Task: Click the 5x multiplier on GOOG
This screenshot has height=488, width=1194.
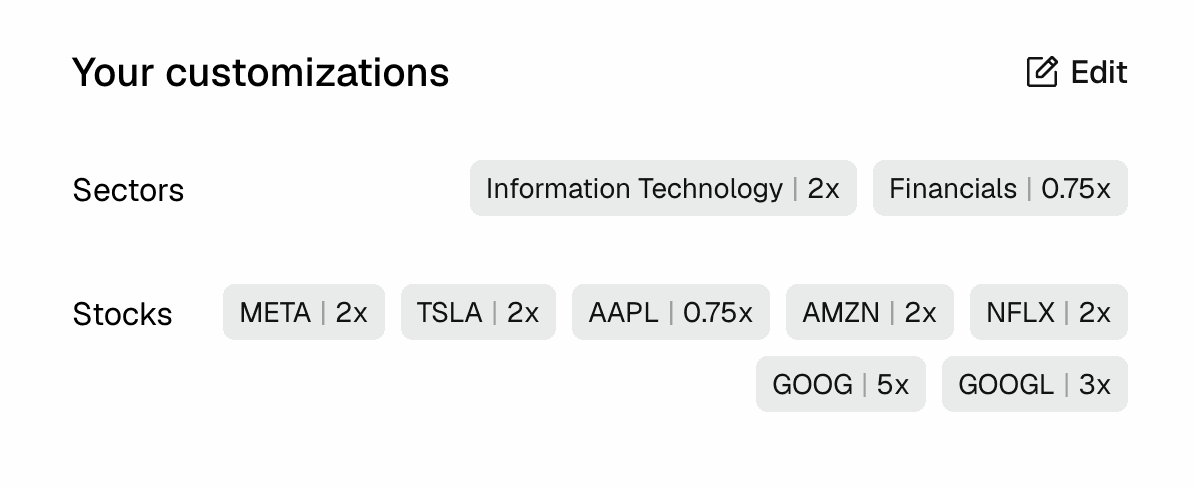Action: click(893, 384)
